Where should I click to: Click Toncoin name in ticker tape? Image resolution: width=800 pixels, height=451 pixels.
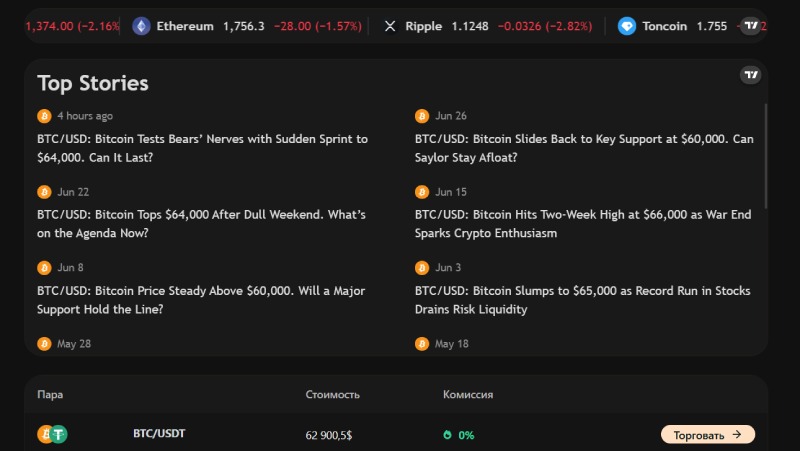[x=664, y=26]
